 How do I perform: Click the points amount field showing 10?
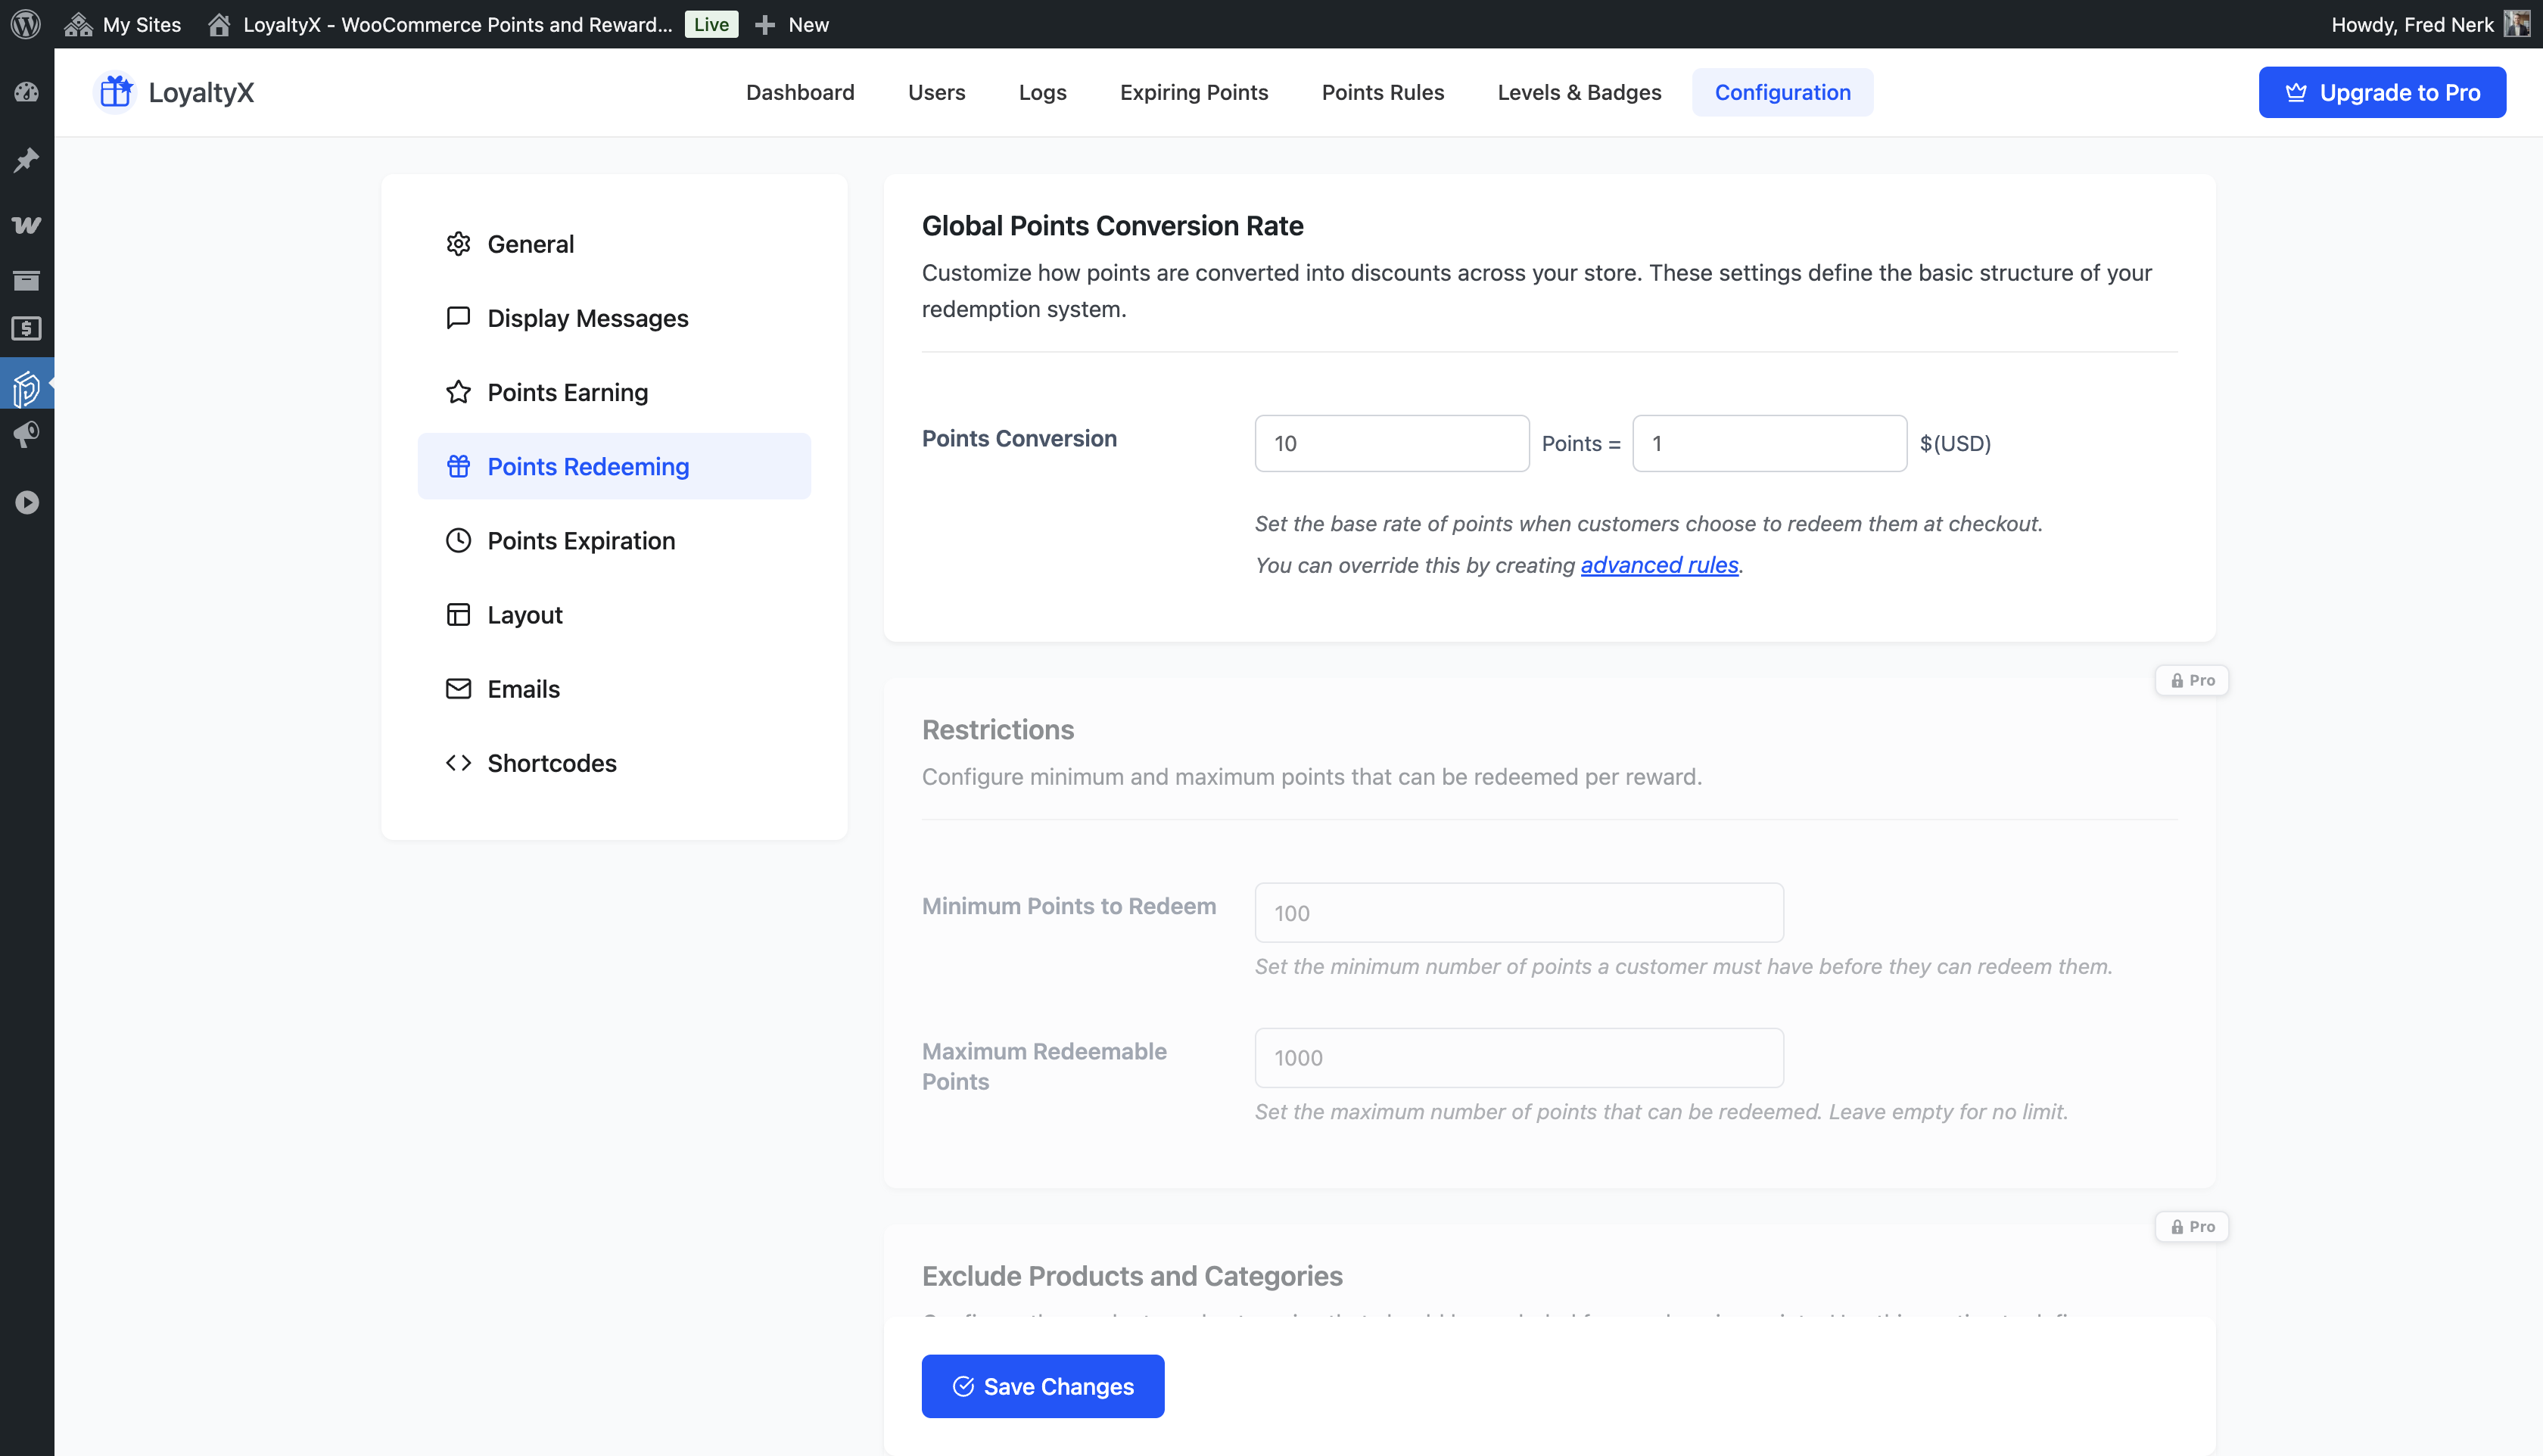click(x=1391, y=443)
